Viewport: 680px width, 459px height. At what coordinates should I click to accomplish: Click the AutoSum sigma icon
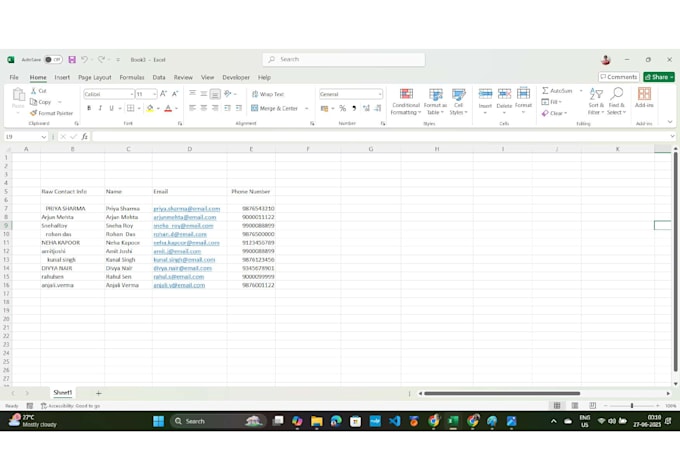click(x=545, y=91)
